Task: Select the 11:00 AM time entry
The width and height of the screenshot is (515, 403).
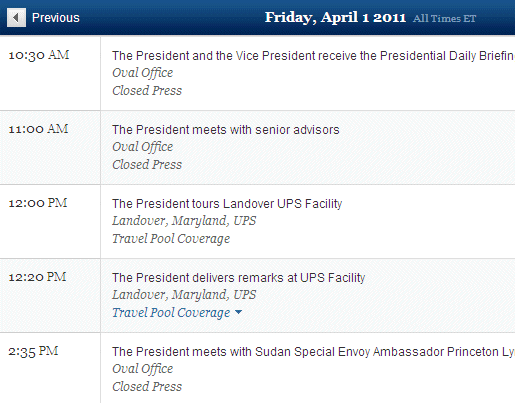Action: [x=38, y=129]
